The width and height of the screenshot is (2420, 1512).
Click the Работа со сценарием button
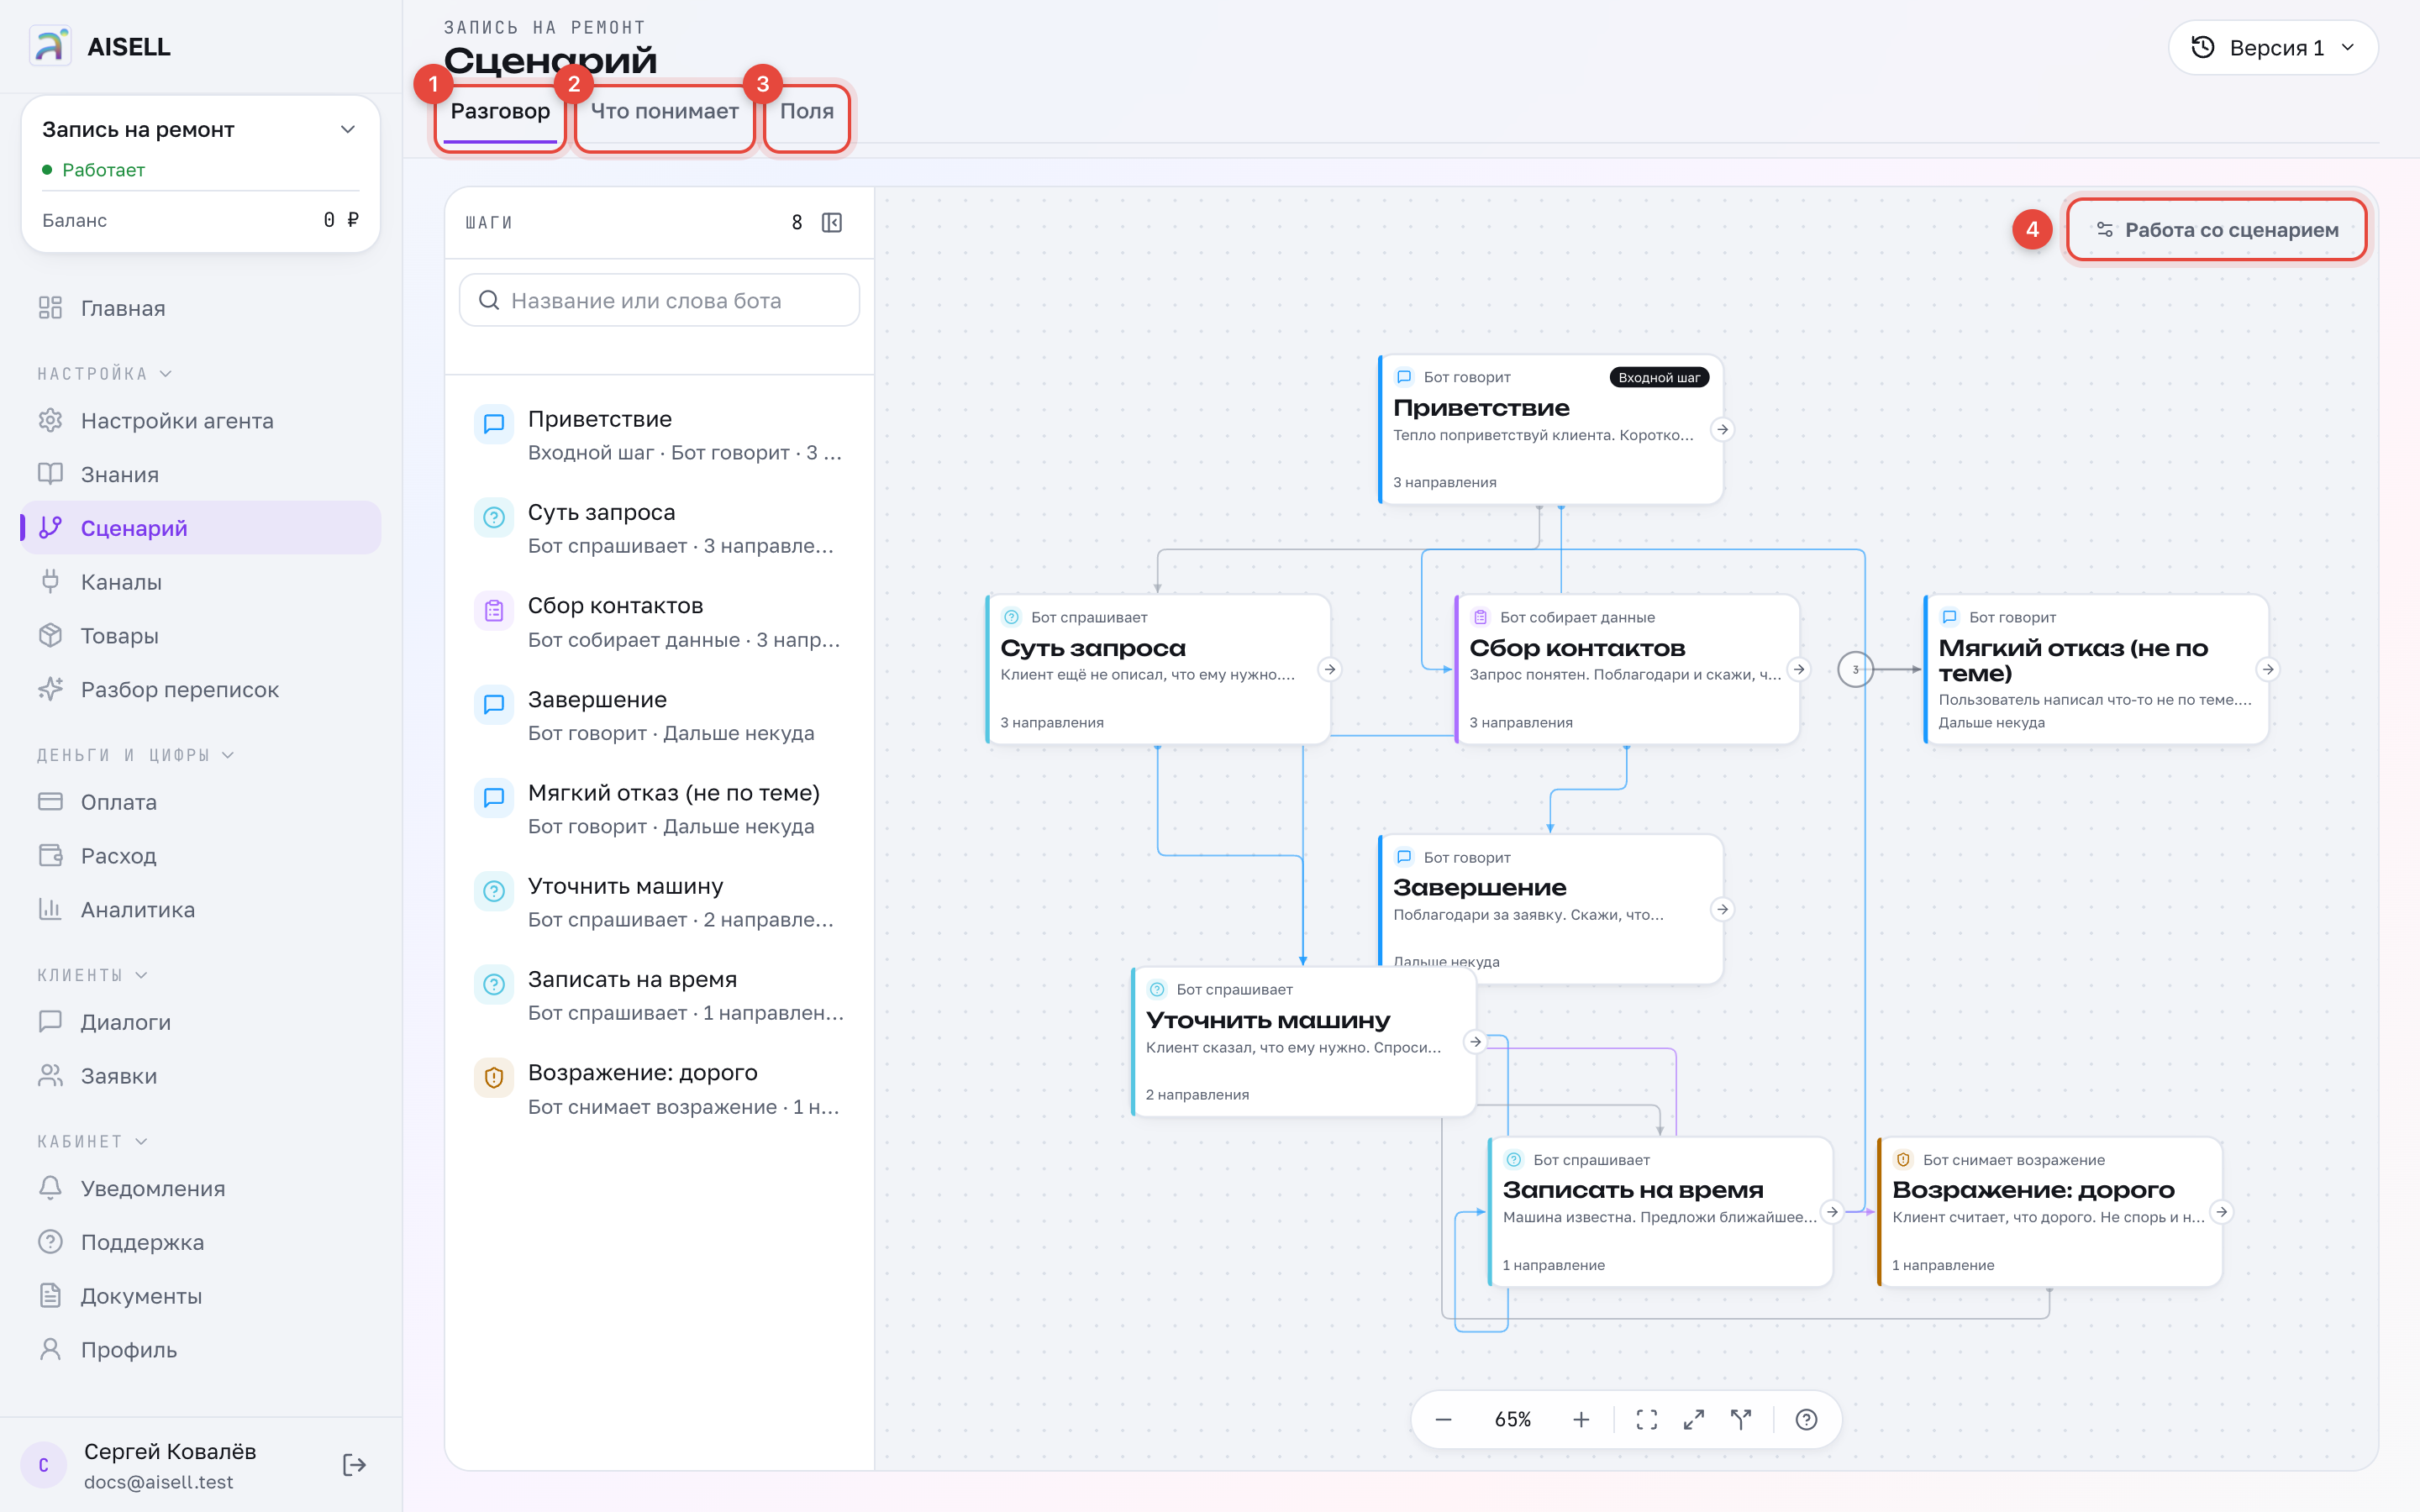[2216, 230]
